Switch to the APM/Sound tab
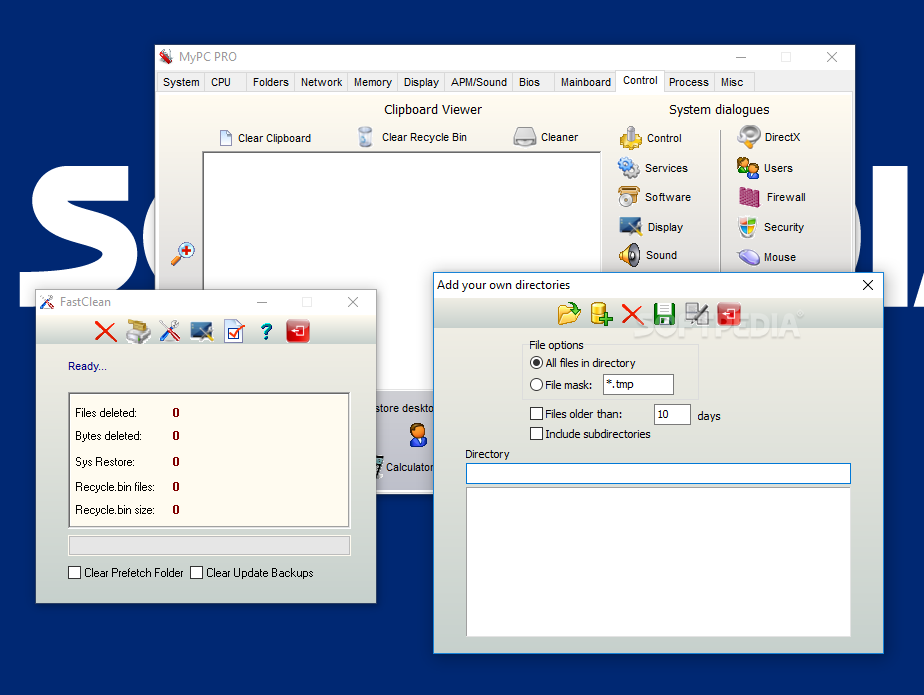The height and width of the screenshot is (695, 924). click(478, 82)
